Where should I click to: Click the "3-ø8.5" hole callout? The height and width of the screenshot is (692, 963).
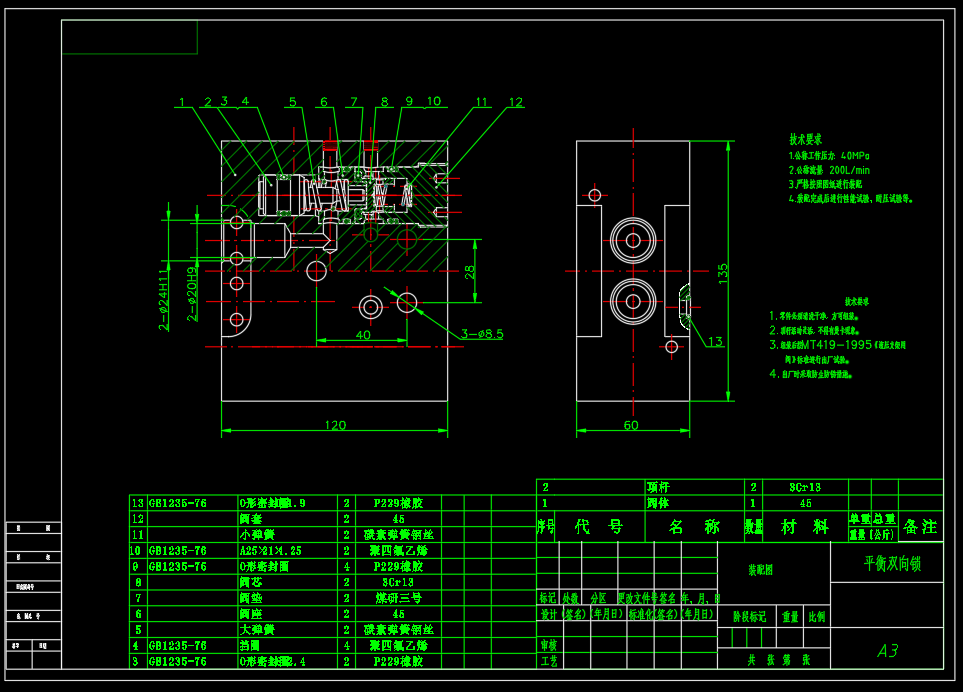pos(483,333)
